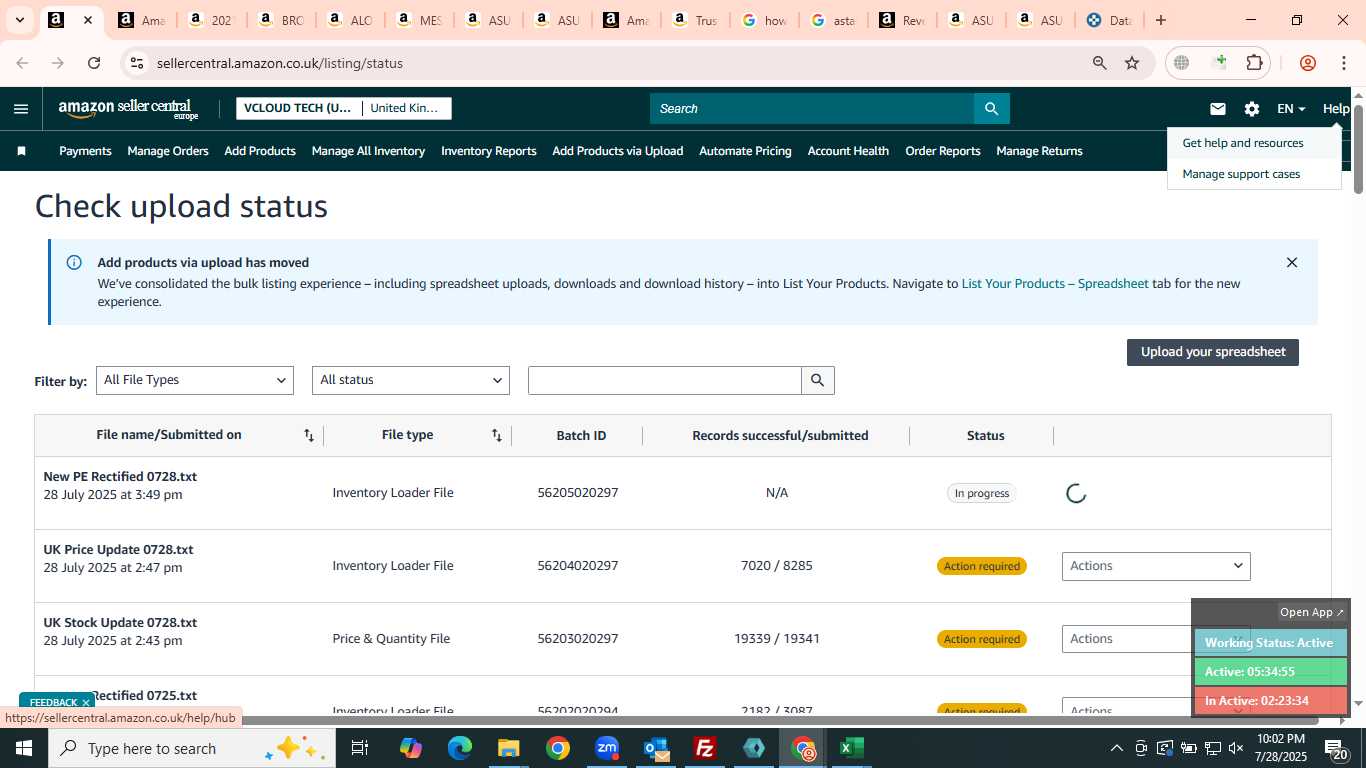Open Outlook from taskbar
The image size is (1366, 768).
[655, 748]
